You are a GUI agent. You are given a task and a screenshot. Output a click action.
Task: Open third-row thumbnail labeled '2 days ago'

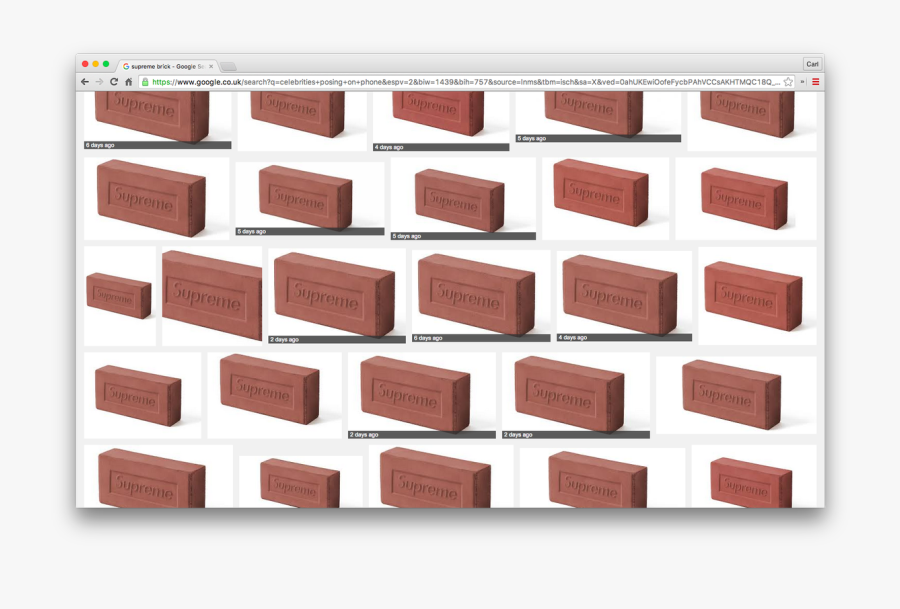click(x=337, y=296)
